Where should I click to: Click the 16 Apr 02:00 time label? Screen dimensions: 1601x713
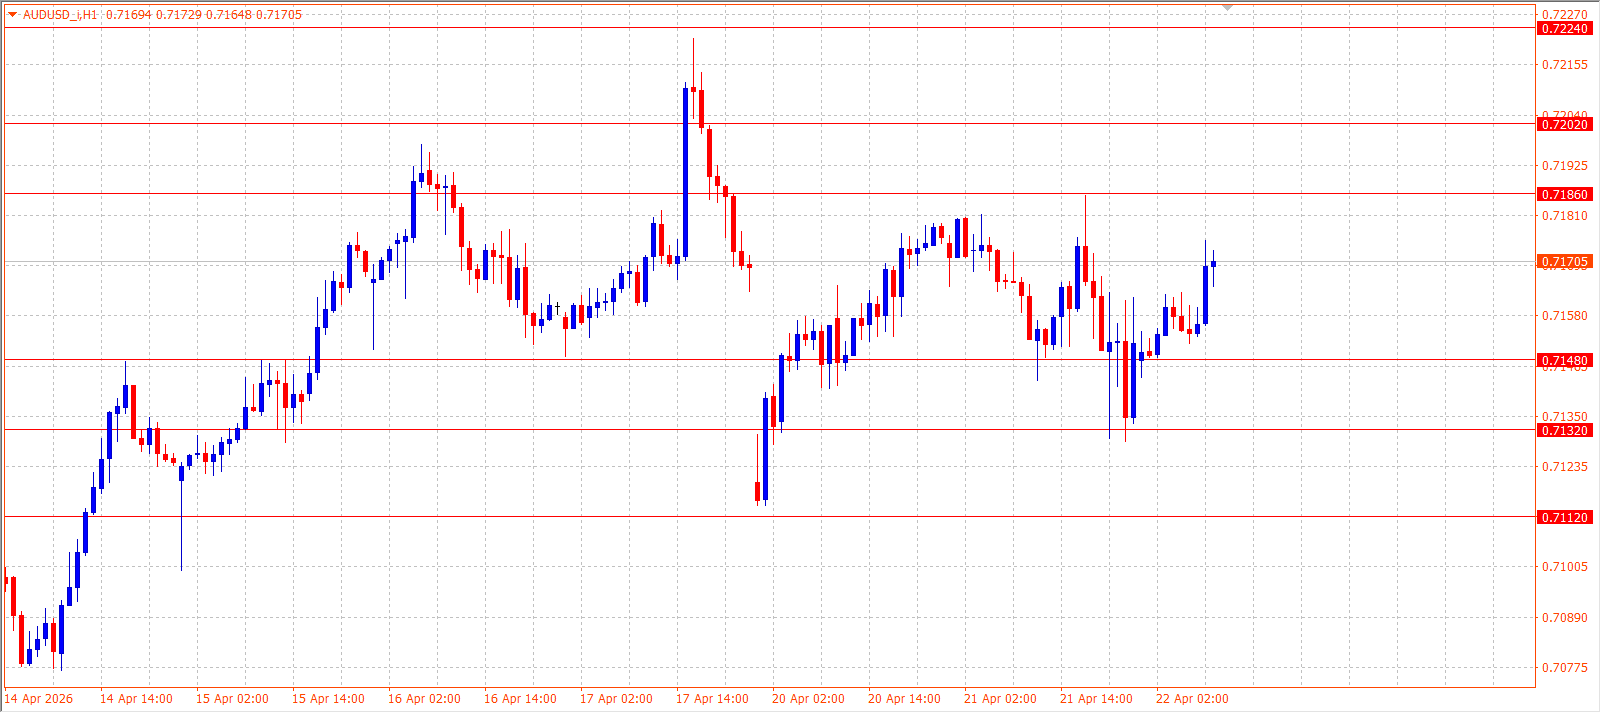click(x=424, y=699)
